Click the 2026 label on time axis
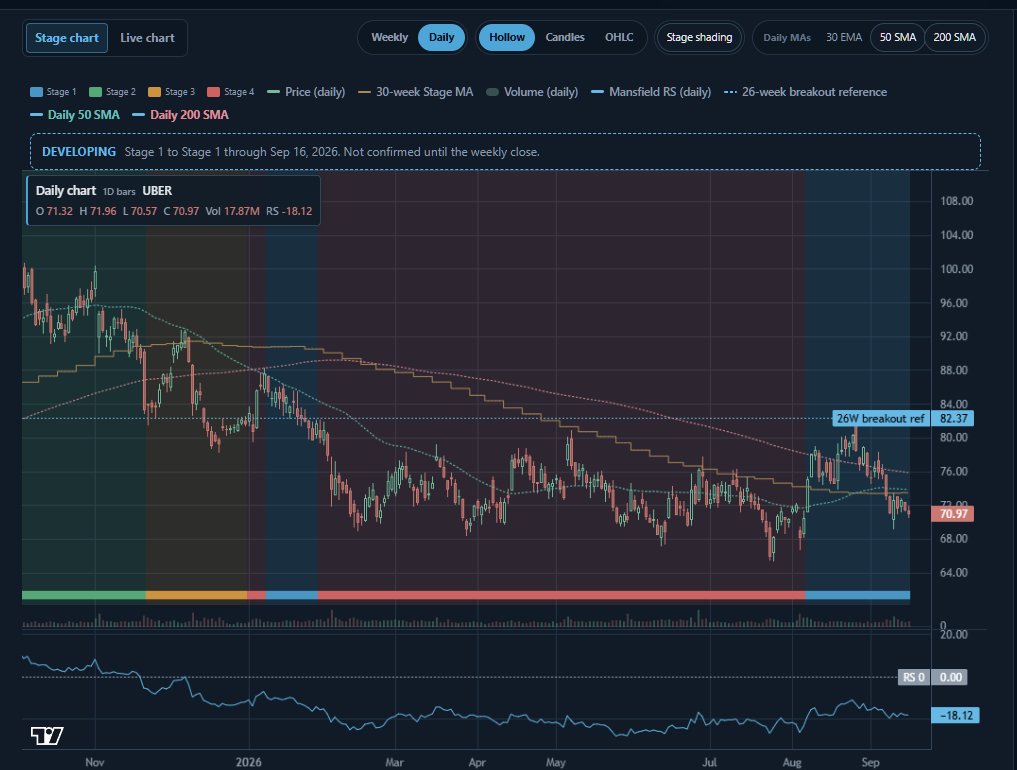This screenshot has height=770, width=1017. 248,762
